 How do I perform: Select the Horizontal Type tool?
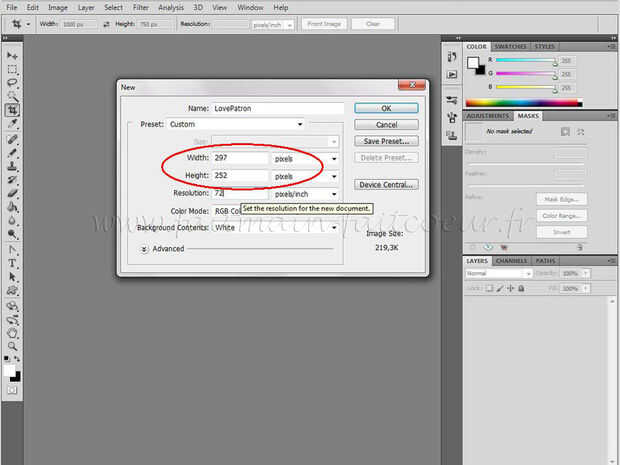click(x=12, y=263)
